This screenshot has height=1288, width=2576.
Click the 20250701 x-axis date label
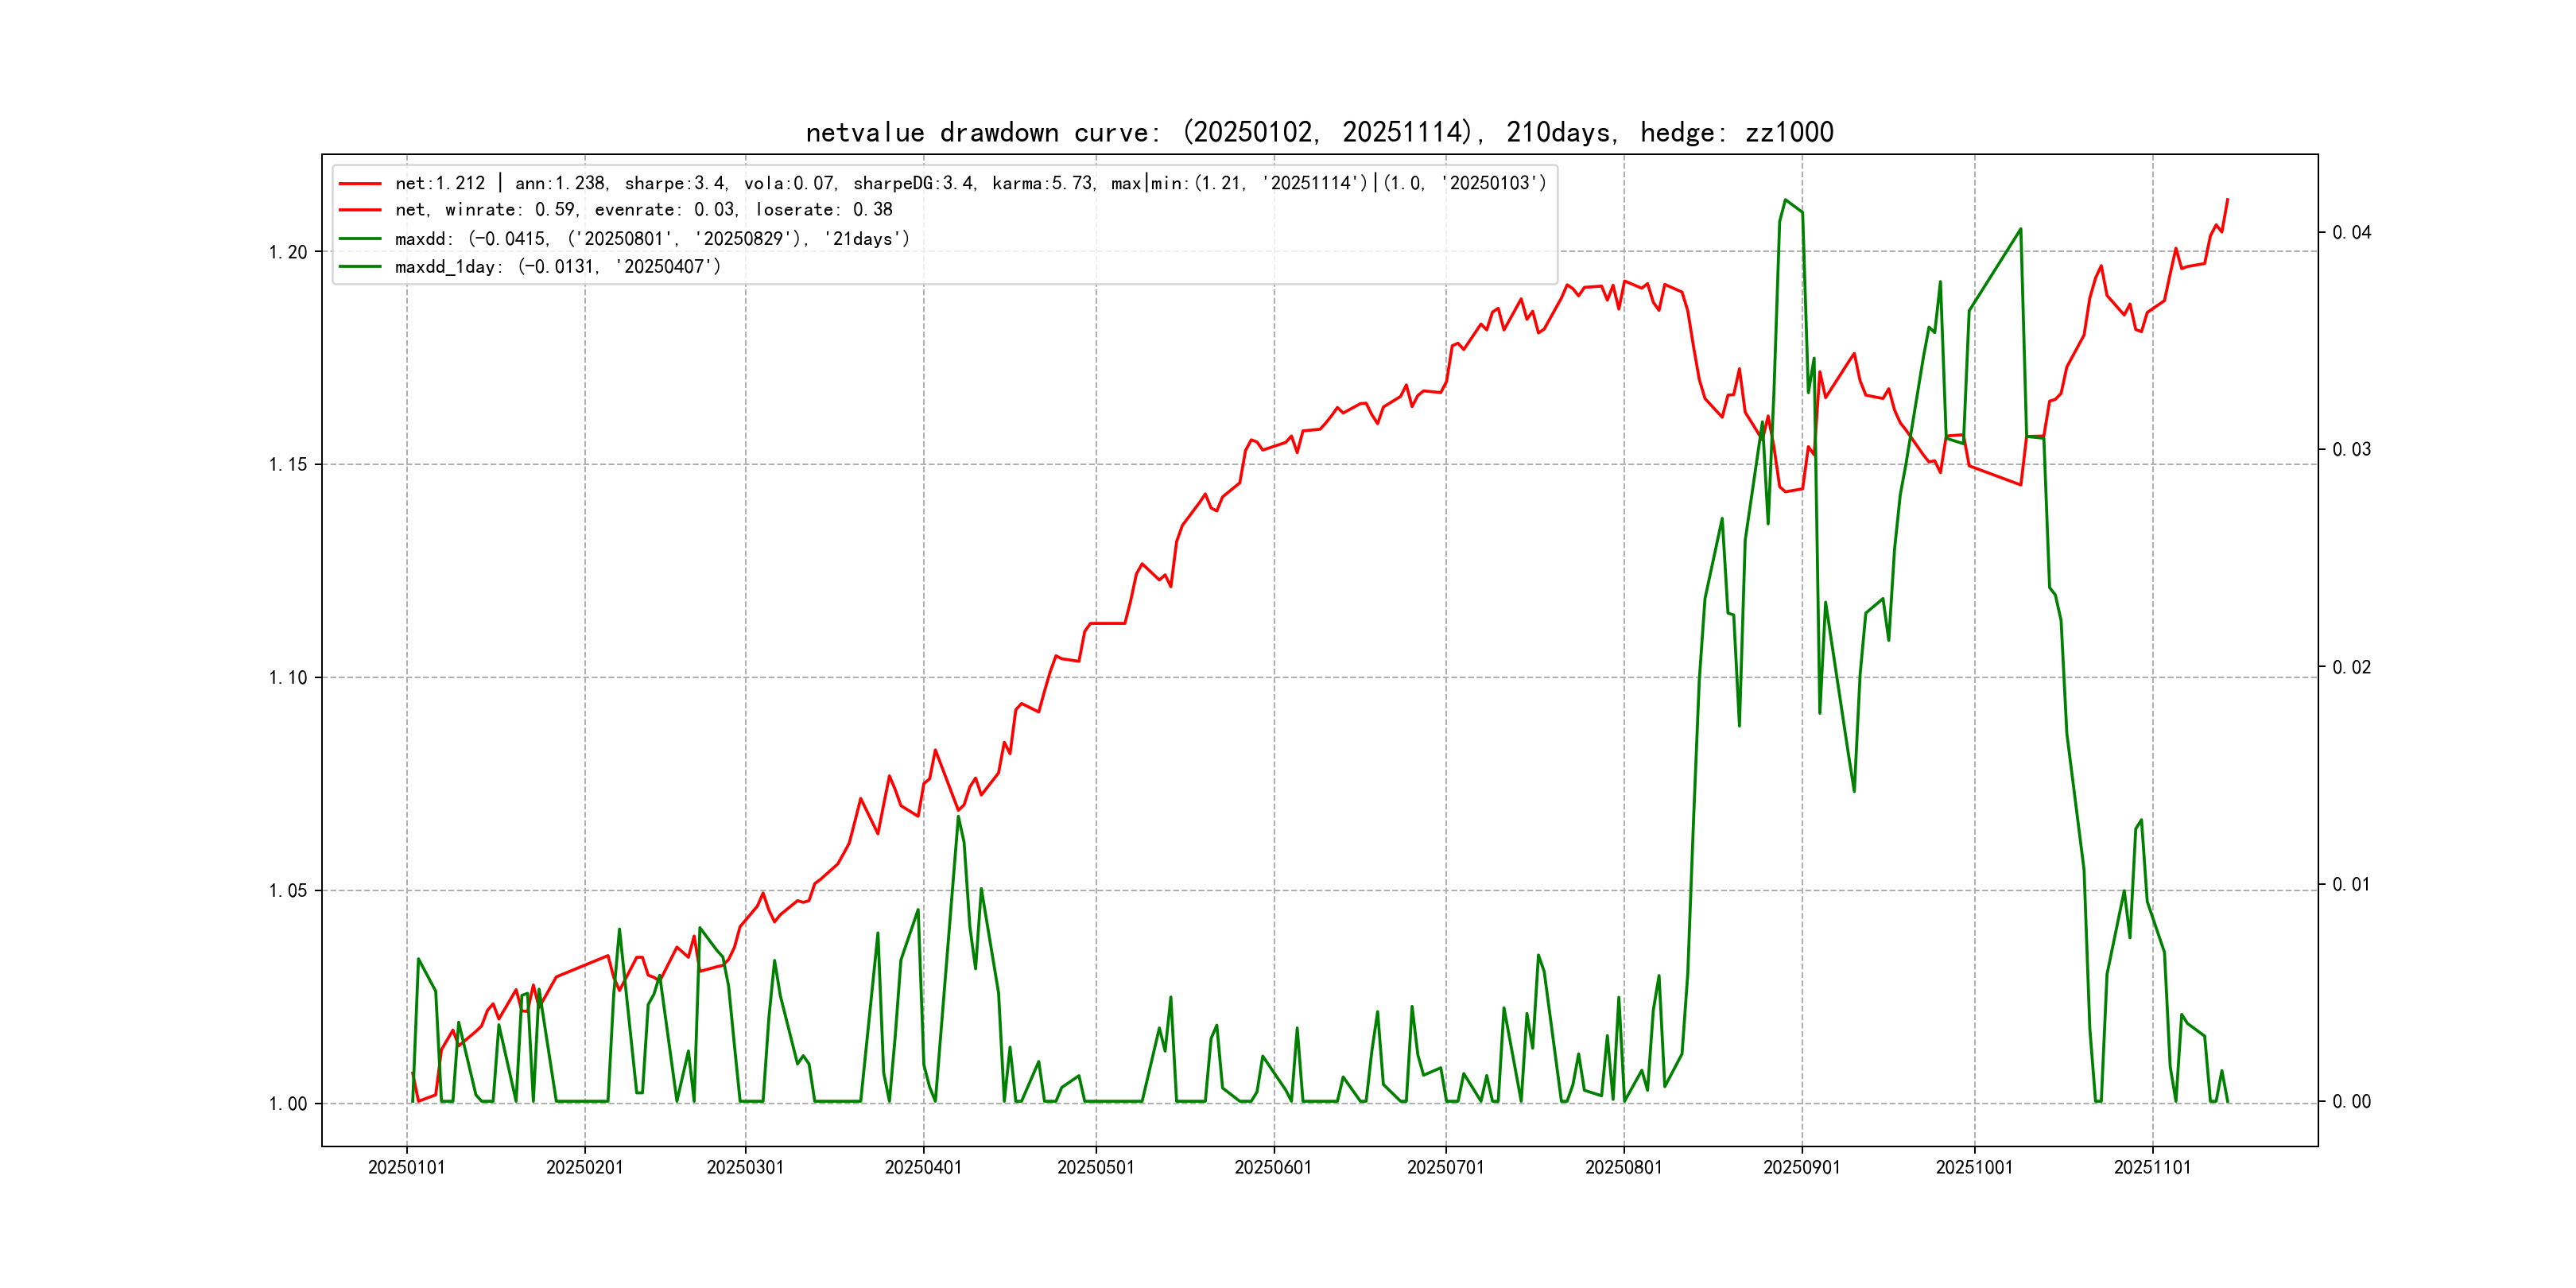pyautogui.click(x=1445, y=1167)
